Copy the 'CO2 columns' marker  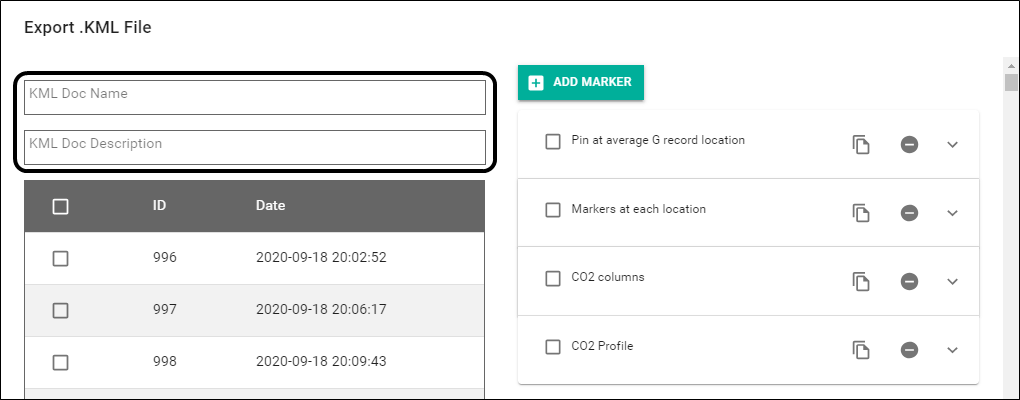tap(861, 281)
